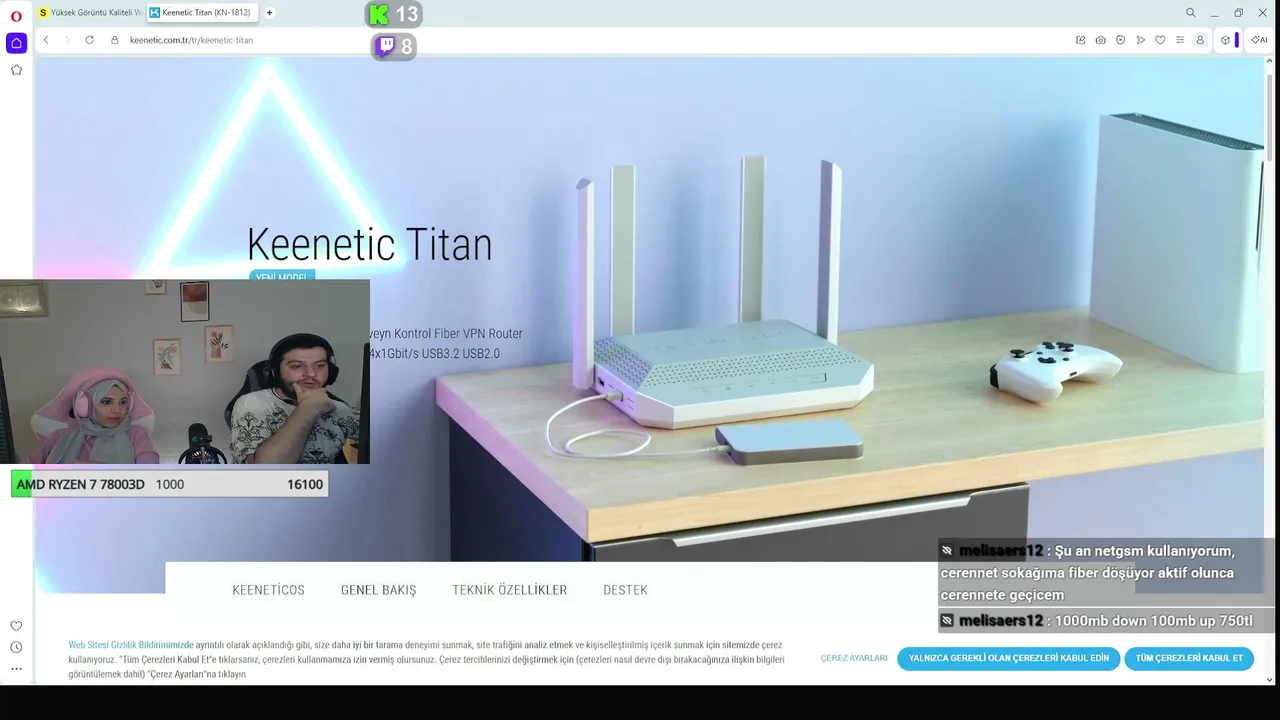This screenshot has height=720, width=1280.
Task: Open the profile account icon
Action: click(x=1200, y=40)
